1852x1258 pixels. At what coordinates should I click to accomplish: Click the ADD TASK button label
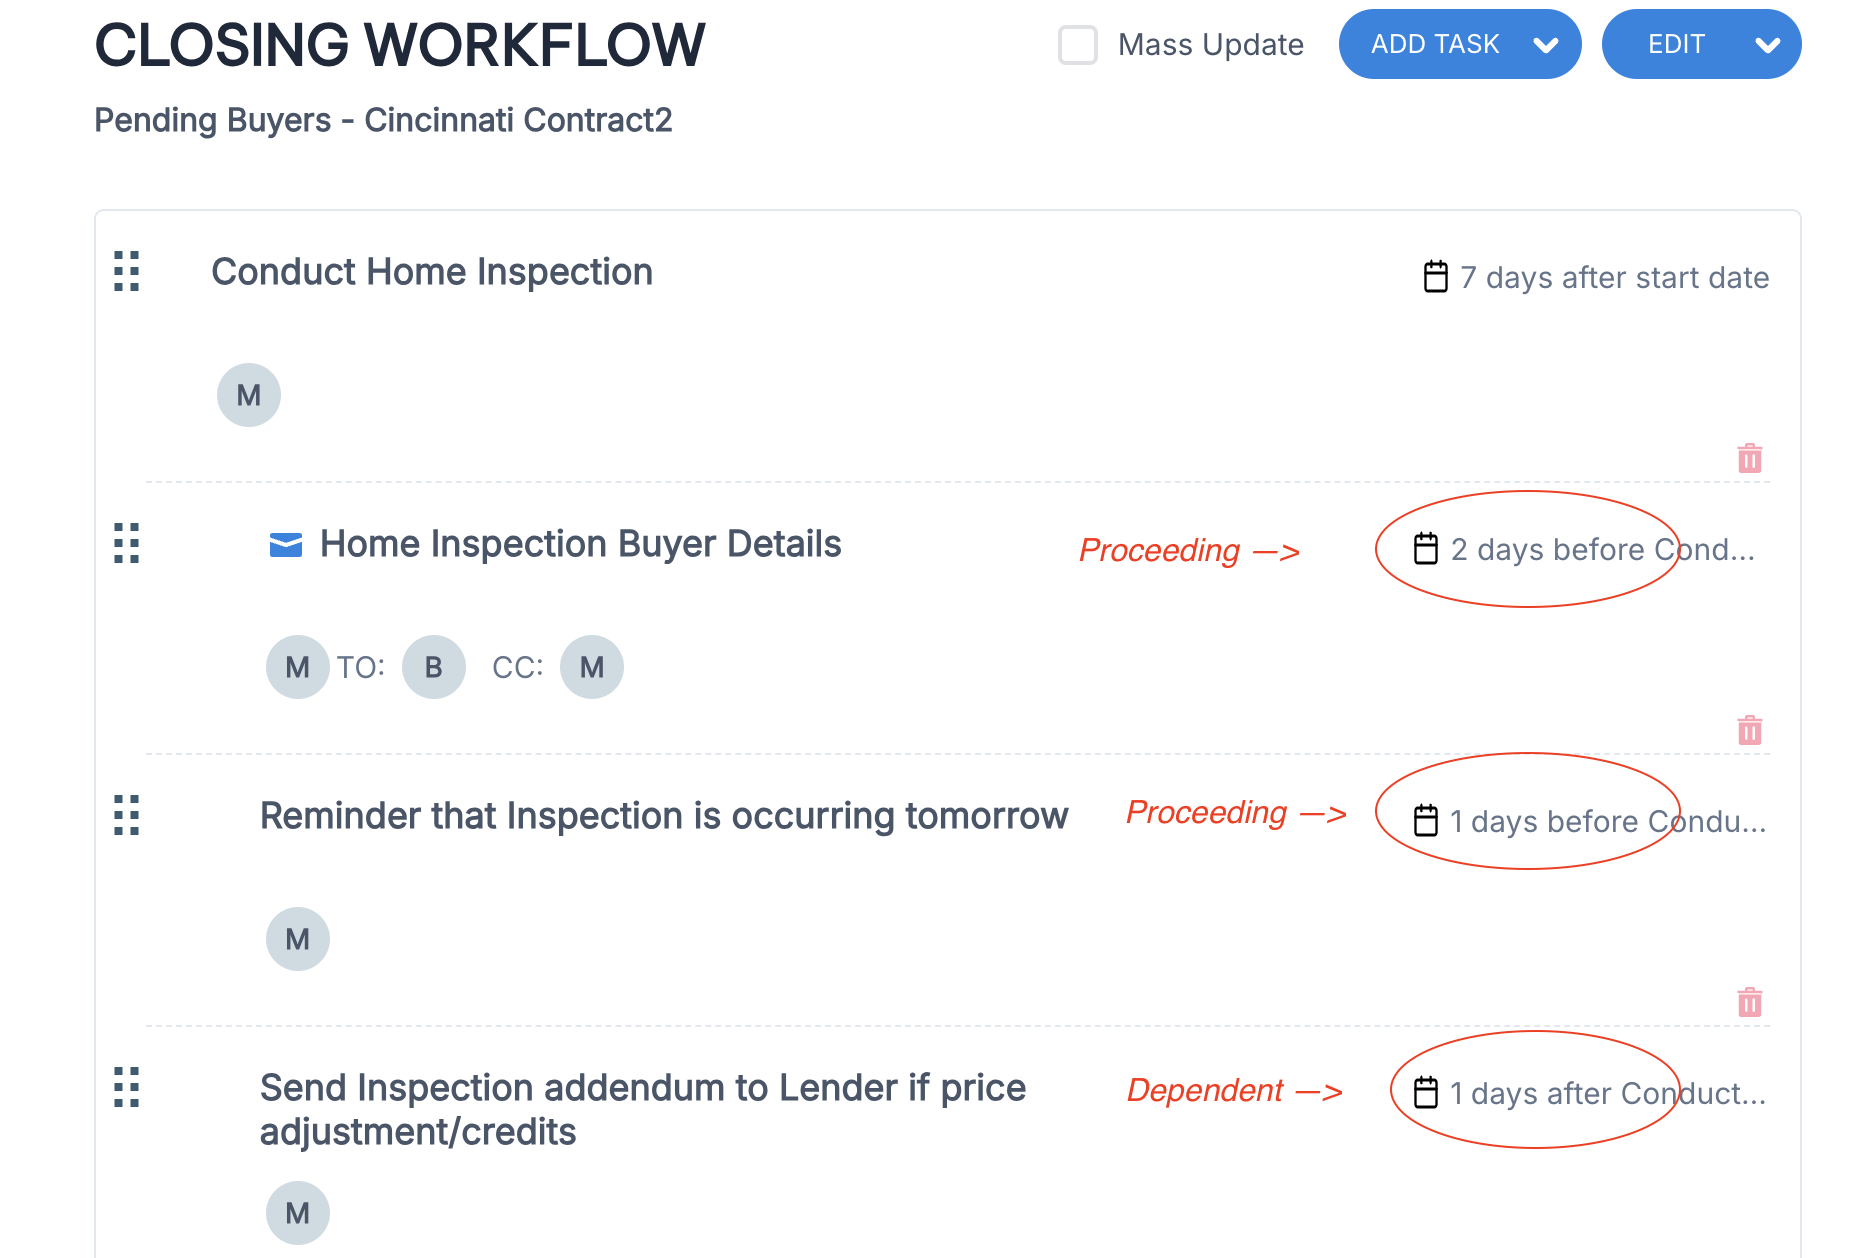(x=1435, y=45)
